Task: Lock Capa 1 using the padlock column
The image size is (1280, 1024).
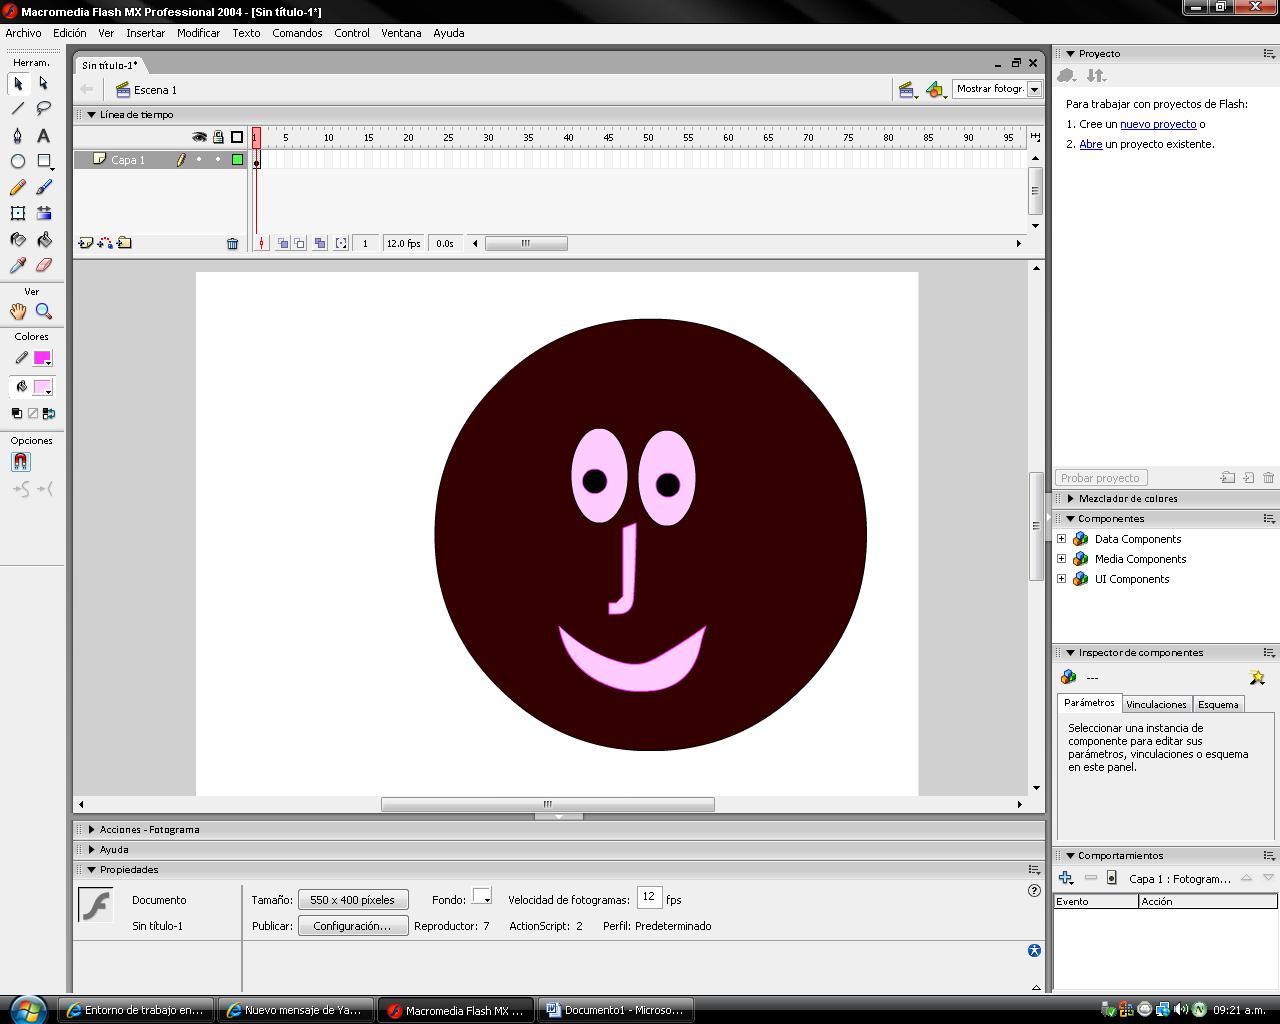Action: 216,160
